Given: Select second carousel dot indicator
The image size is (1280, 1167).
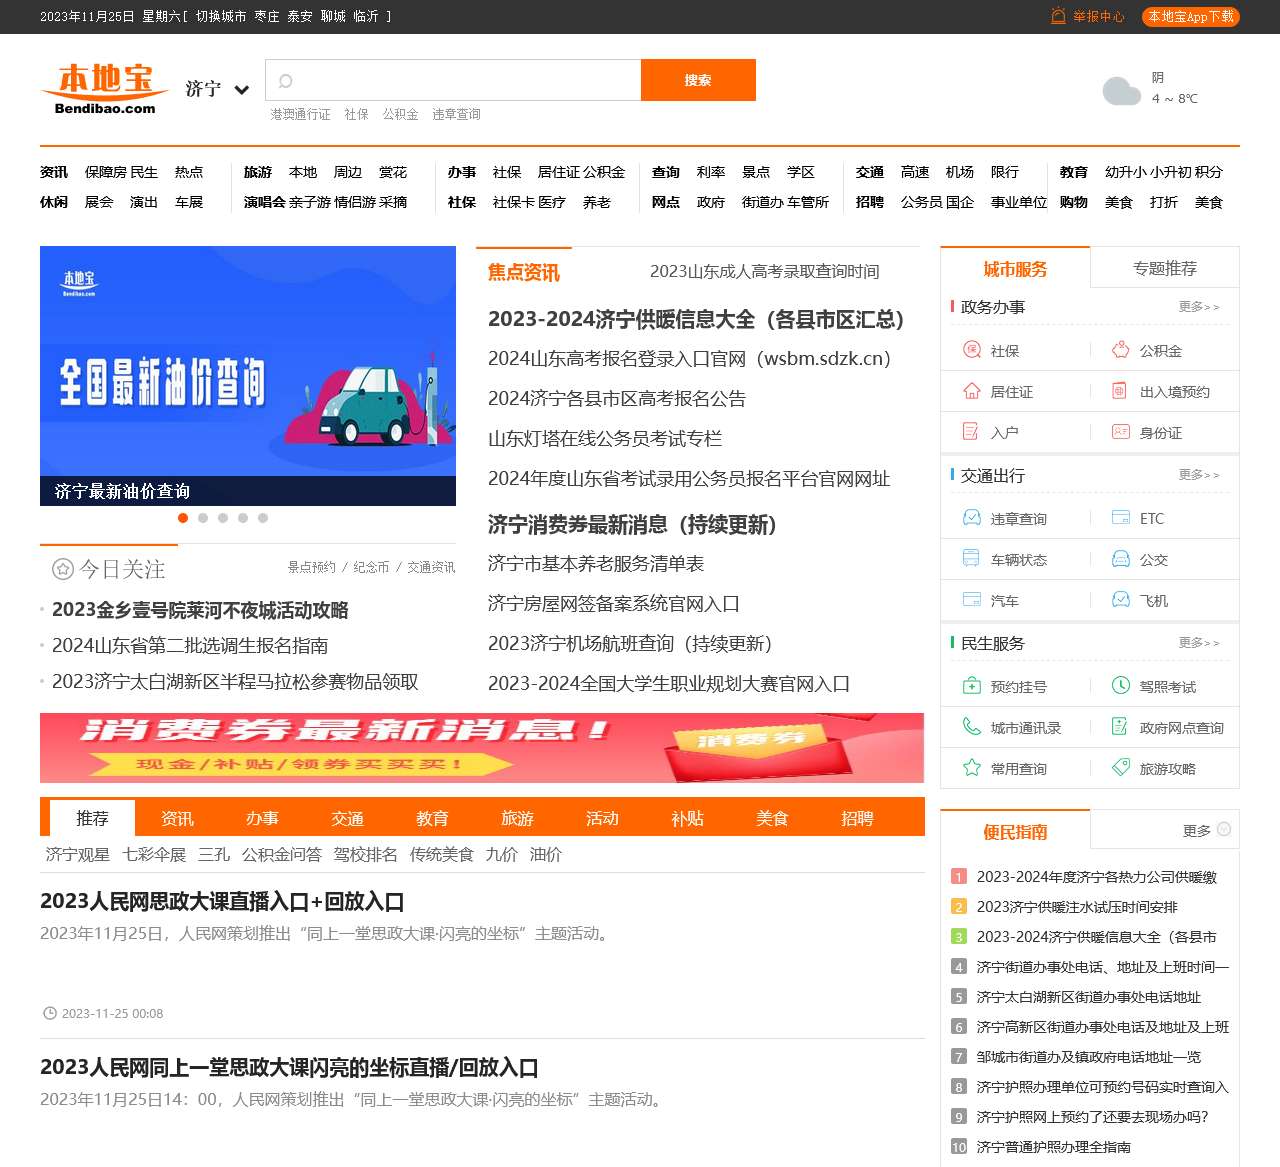Looking at the screenshot, I should tap(203, 518).
